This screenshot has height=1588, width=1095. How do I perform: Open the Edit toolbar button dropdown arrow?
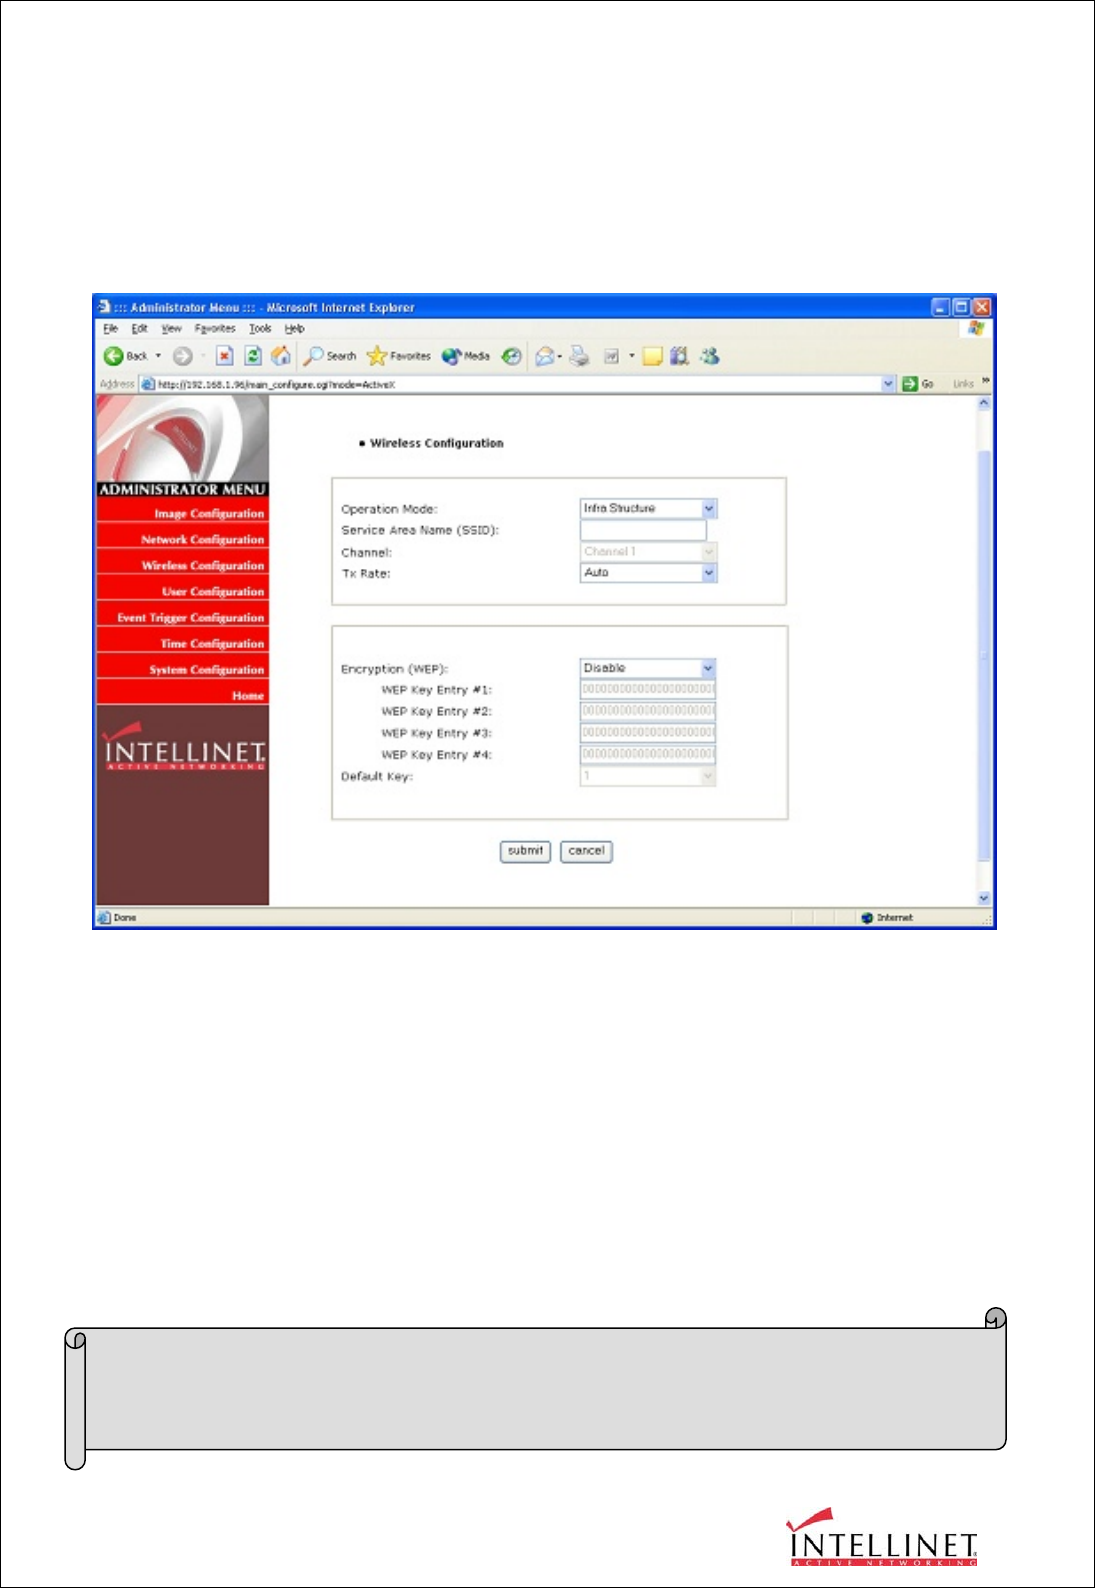coord(631,356)
